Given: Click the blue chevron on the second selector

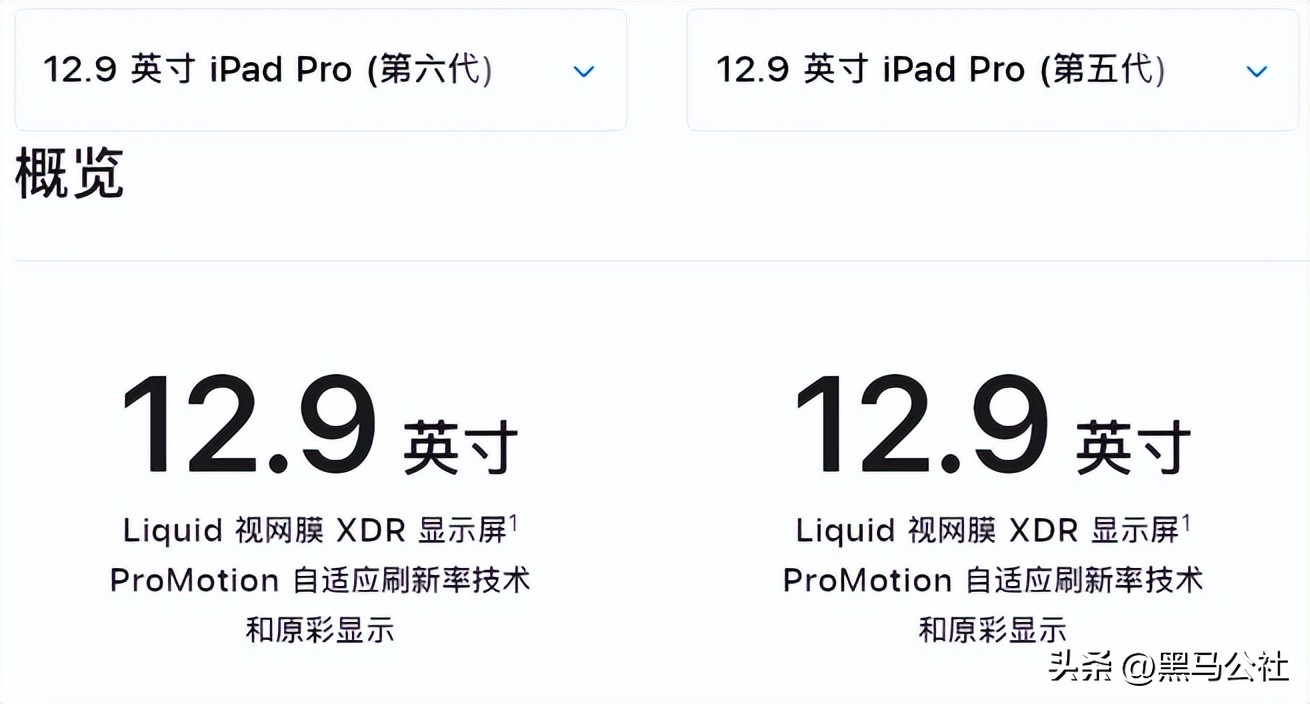Looking at the screenshot, I should 1257,71.
